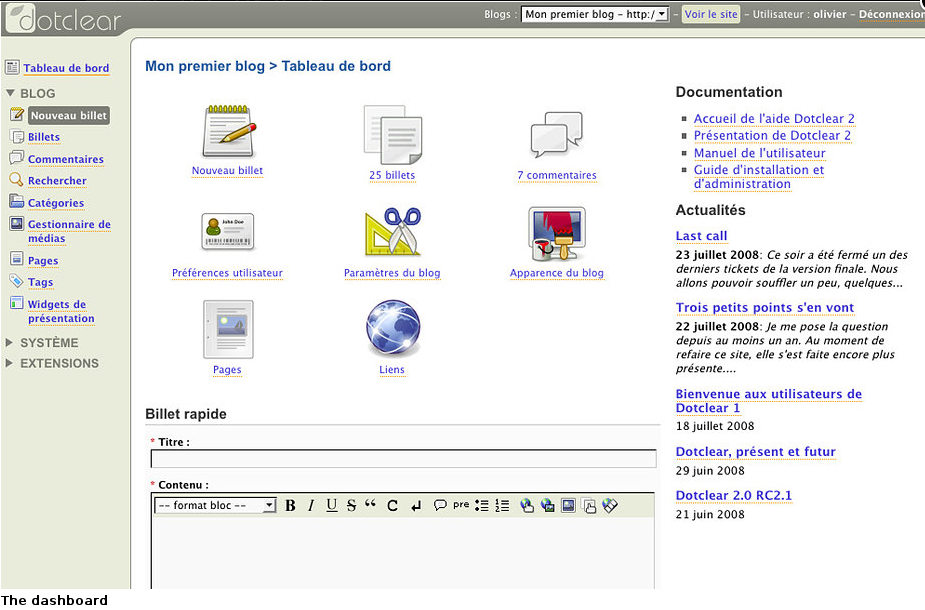Click the code (C) toolbar button
Viewport: 925px width, 610px height.
point(392,506)
